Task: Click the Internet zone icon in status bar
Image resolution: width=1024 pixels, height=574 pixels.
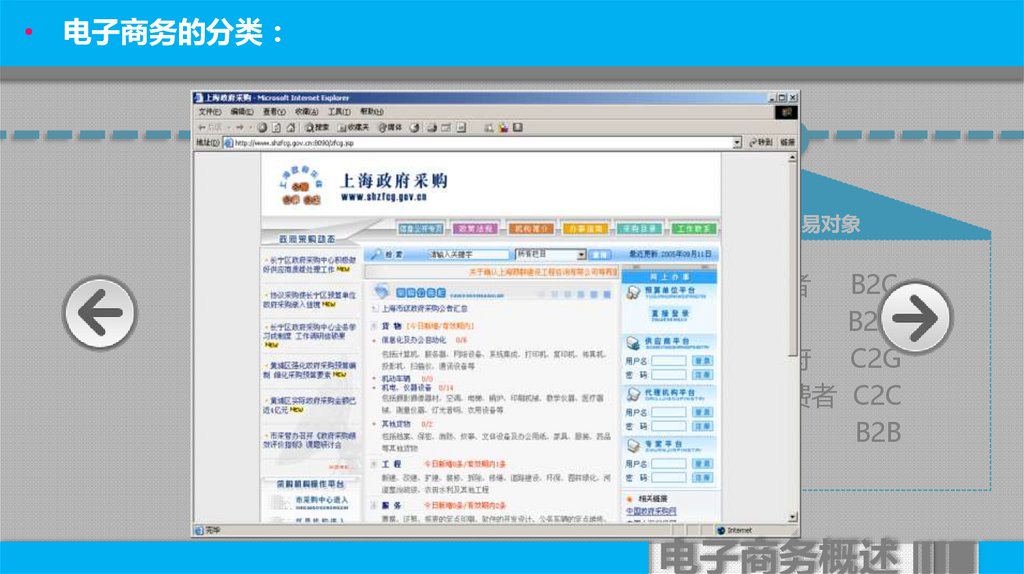Action: coord(721,530)
